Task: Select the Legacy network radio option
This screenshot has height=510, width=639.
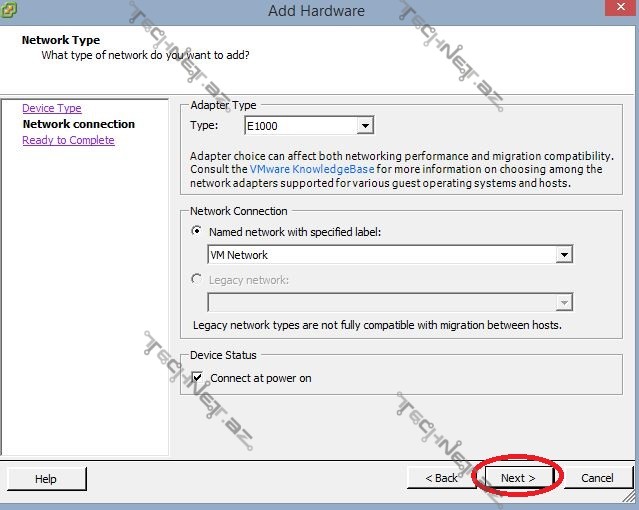Action: click(x=196, y=280)
